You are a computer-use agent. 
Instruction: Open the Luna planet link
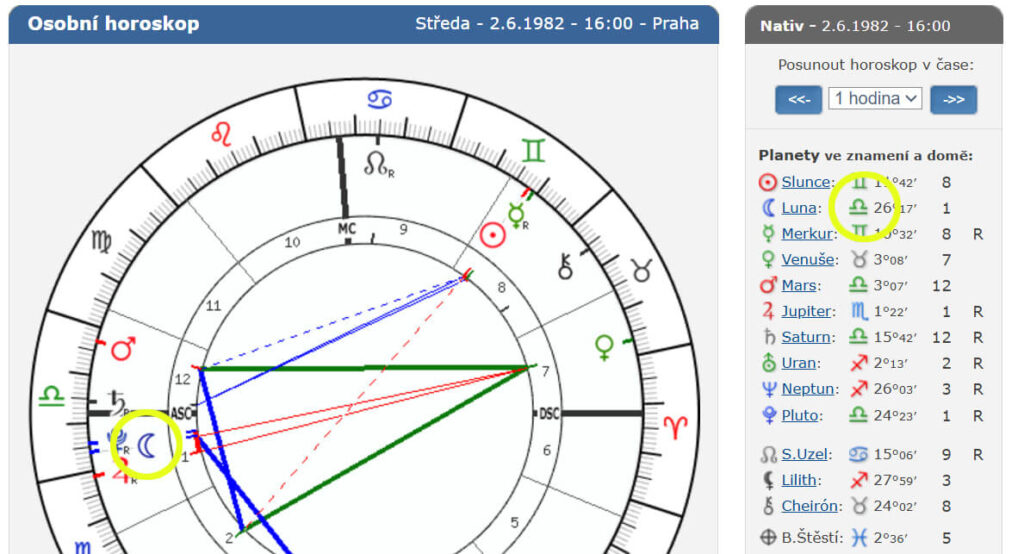coord(799,208)
